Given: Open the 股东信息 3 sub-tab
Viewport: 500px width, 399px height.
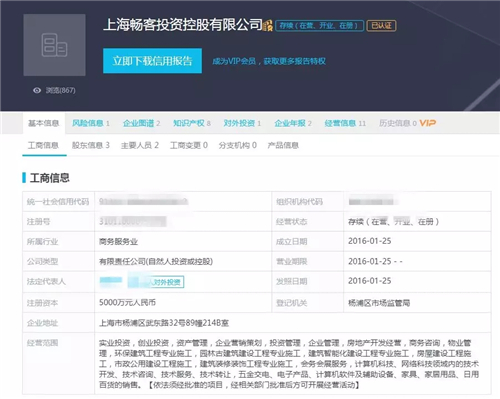Looking at the screenshot, I should tap(91, 145).
